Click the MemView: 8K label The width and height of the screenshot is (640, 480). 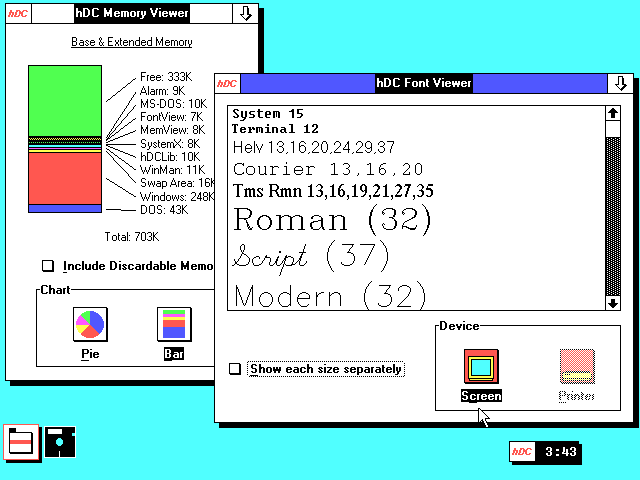point(172,130)
